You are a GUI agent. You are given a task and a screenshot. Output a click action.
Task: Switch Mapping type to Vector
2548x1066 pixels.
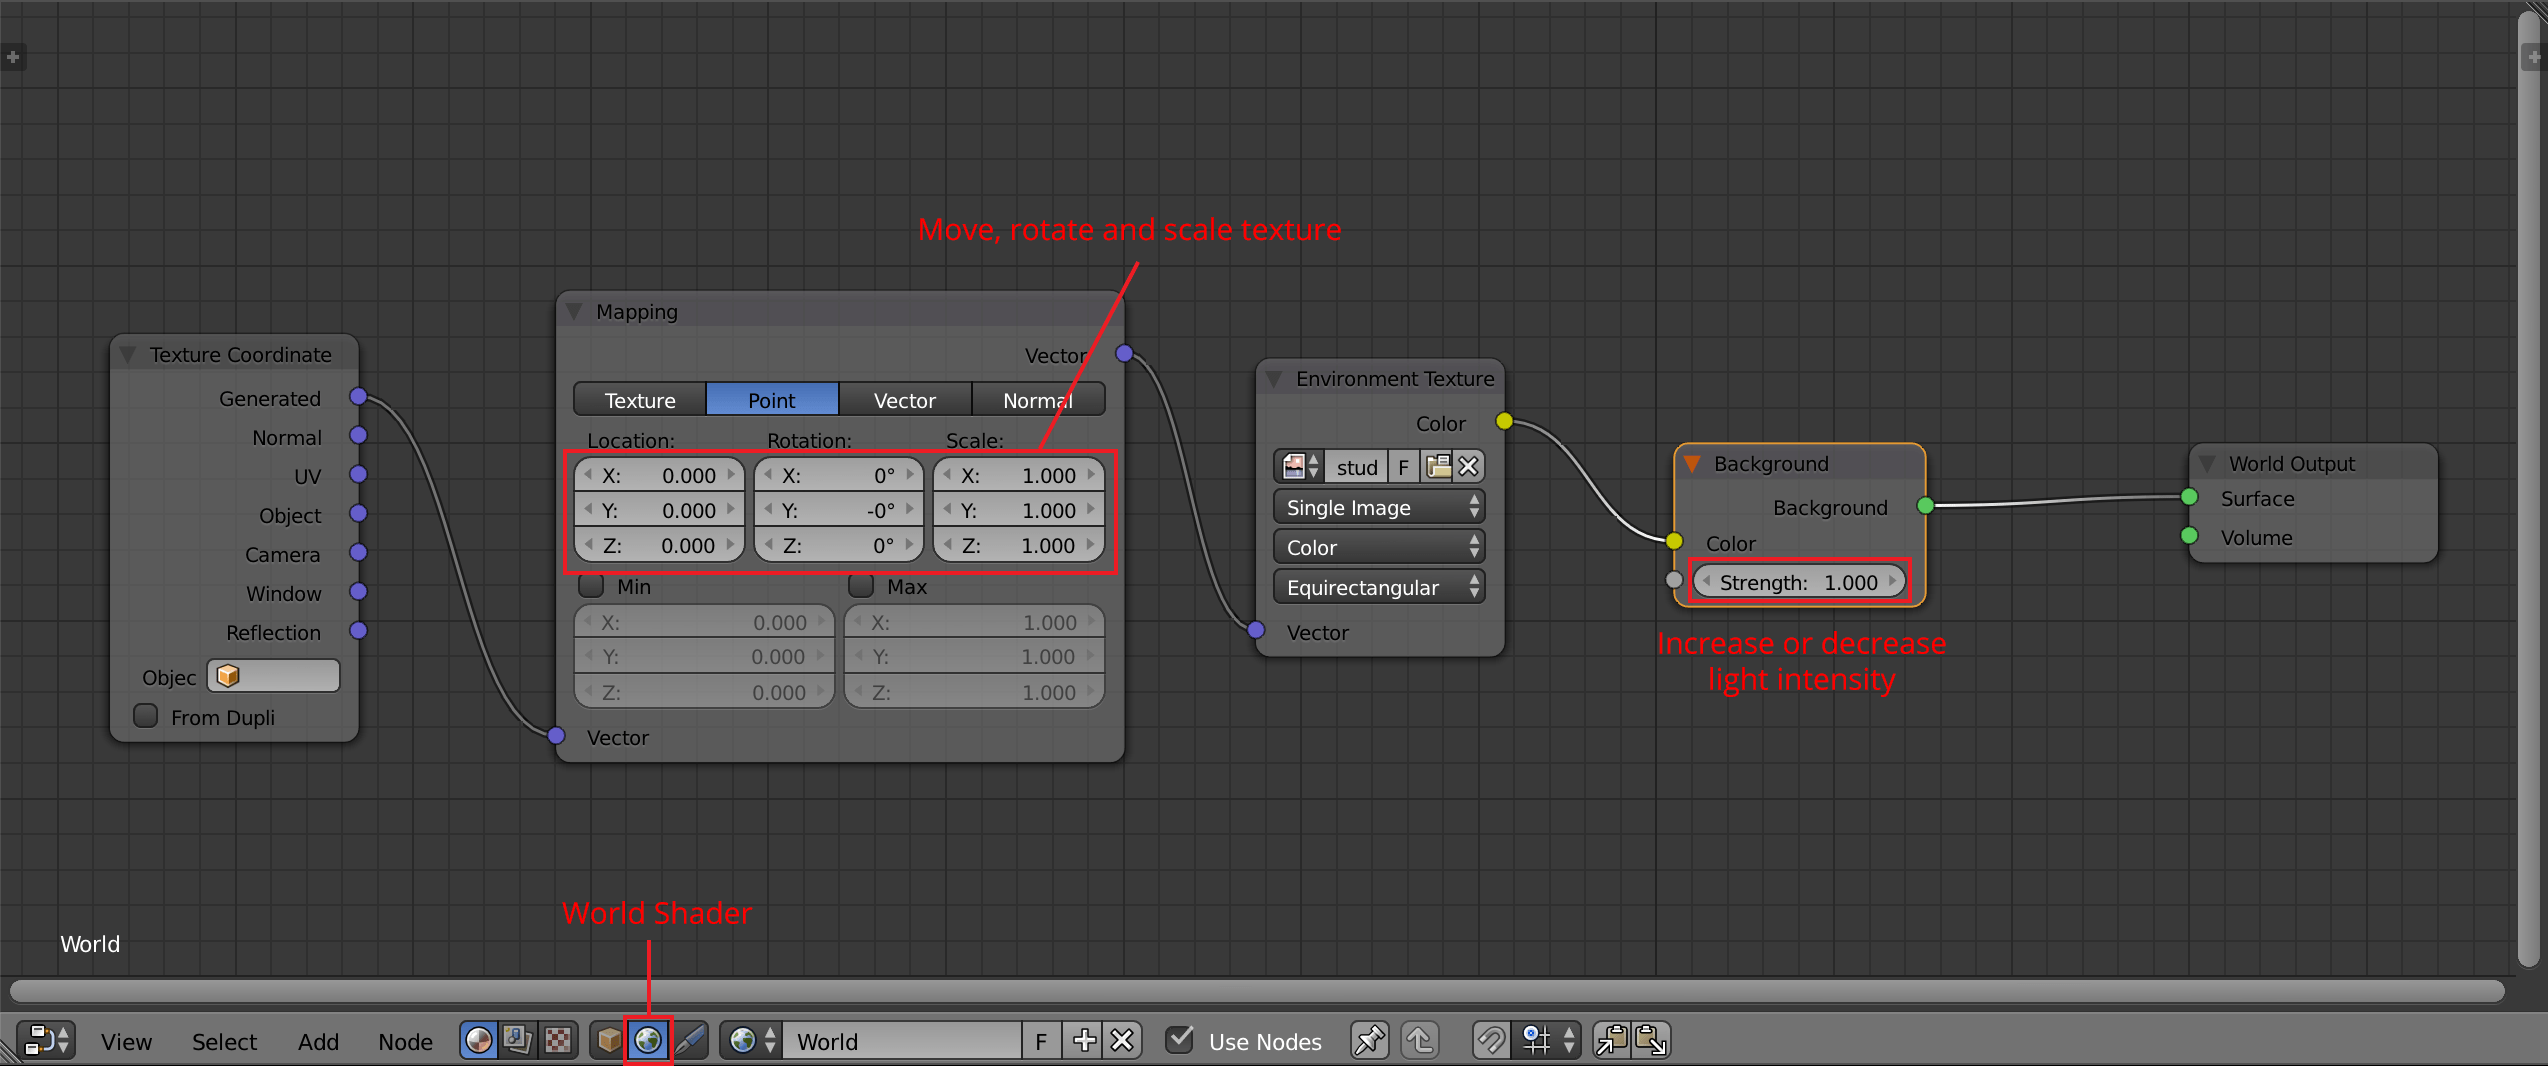[x=904, y=399]
